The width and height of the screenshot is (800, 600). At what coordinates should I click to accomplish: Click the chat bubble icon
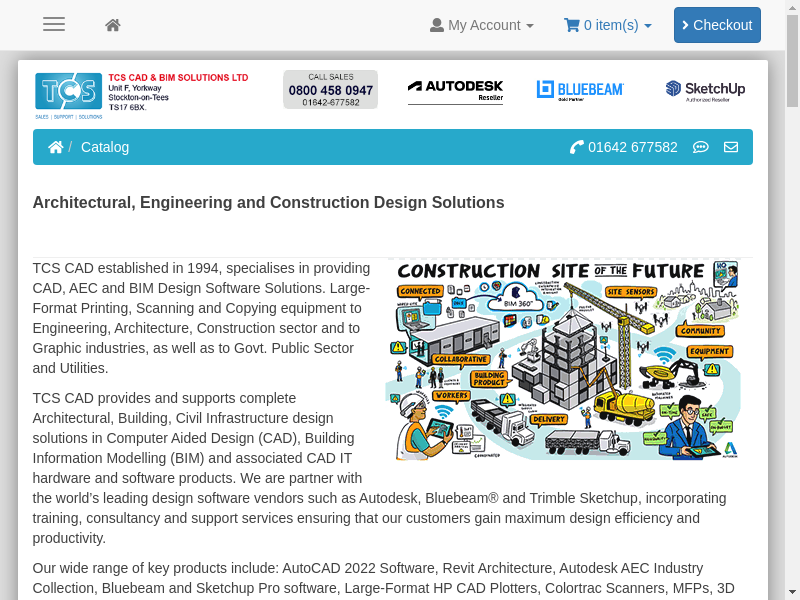pos(701,147)
